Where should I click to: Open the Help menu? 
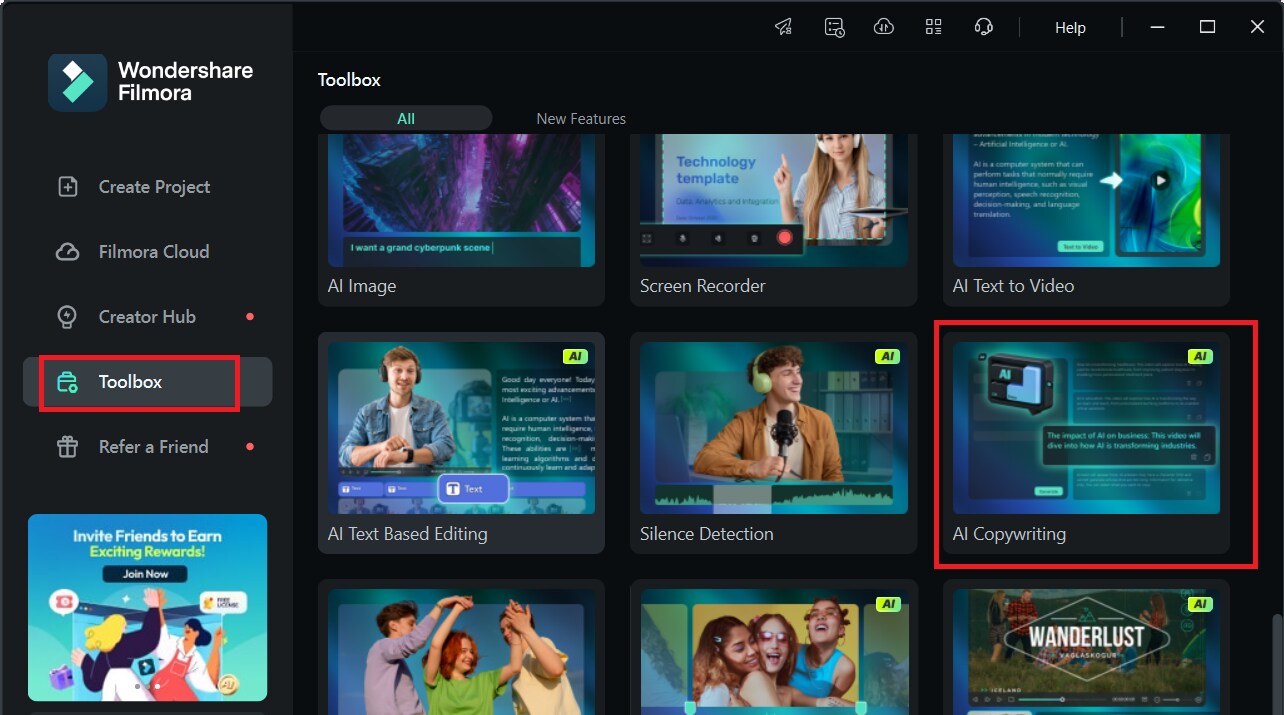point(1070,28)
